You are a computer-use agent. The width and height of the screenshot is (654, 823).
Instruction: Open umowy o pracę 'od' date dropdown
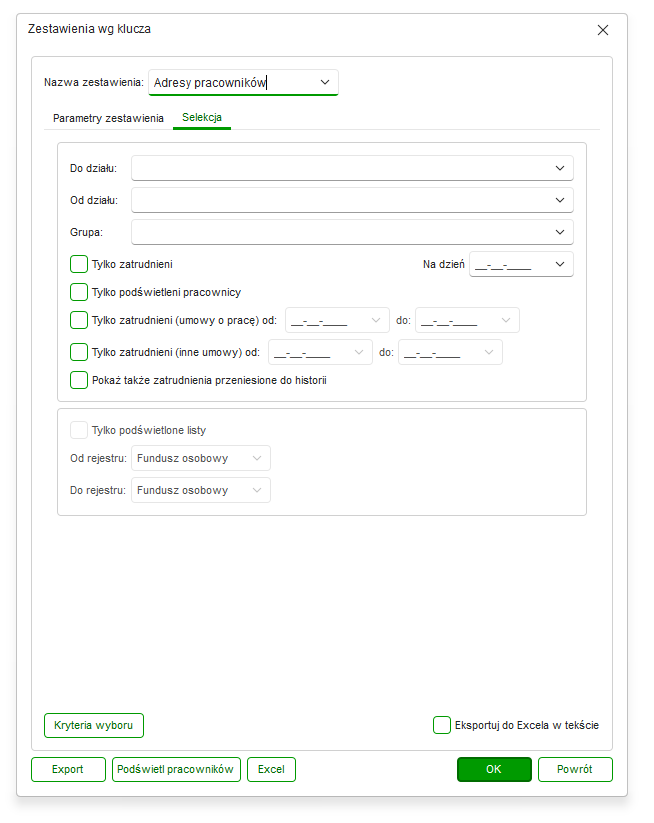click(x=376, y=320)
